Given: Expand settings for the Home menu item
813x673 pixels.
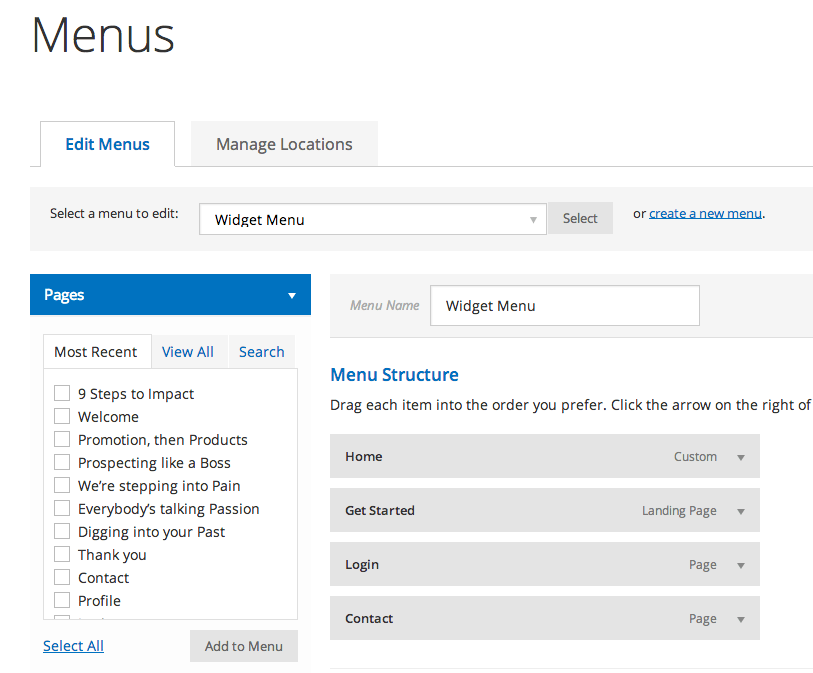Looking at the screenshot, I should pyautogui.click(x=739, y=455).
